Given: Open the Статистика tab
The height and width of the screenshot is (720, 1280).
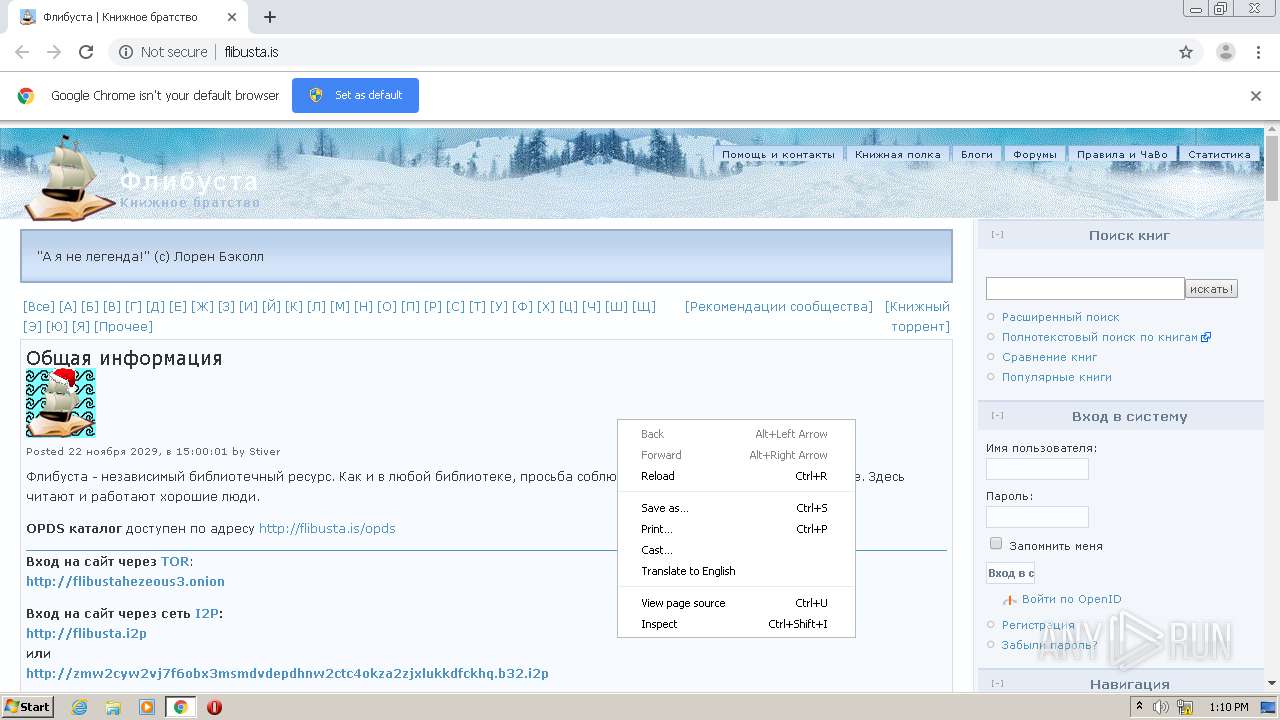Looking at the screenshot, I should [x=1219, y=155].
